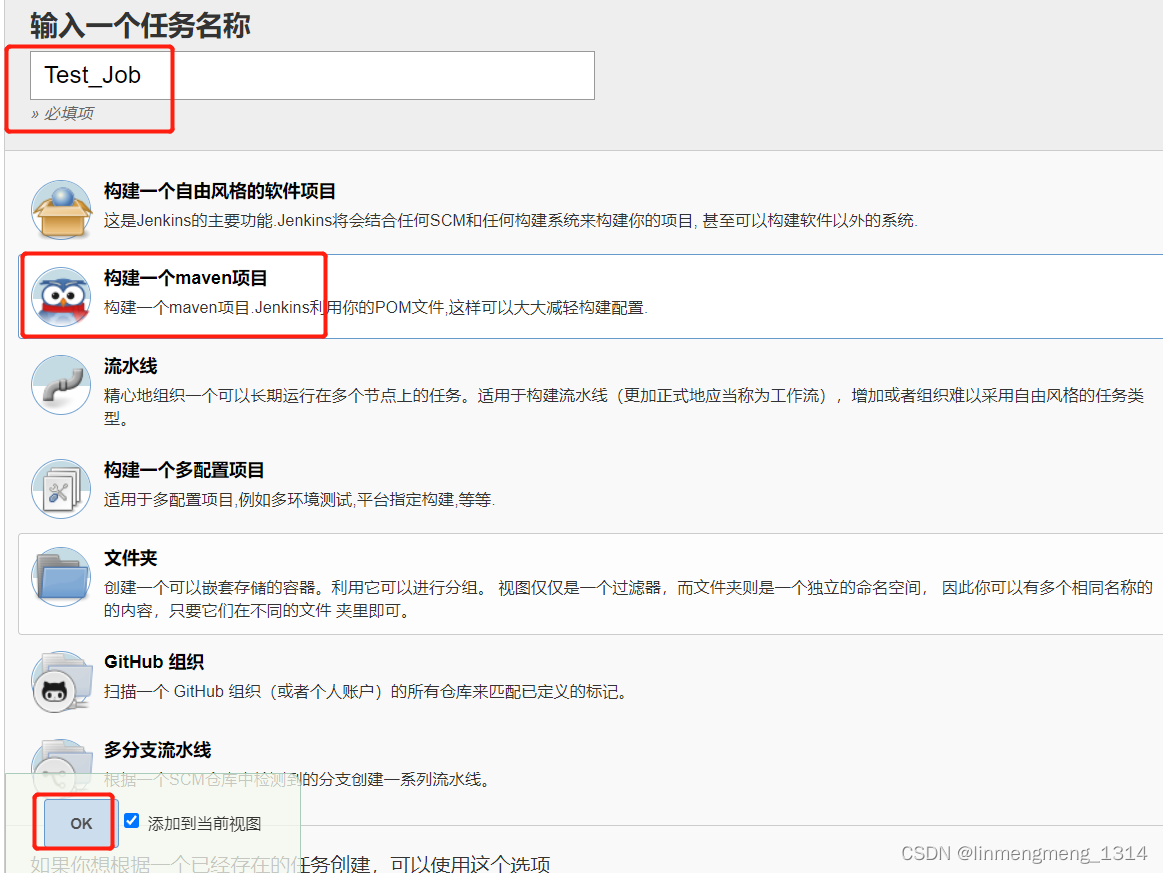Screen dimensions: 1163x873
Task: Click the GitHub account scanning description
Action: tap(366, 692)
